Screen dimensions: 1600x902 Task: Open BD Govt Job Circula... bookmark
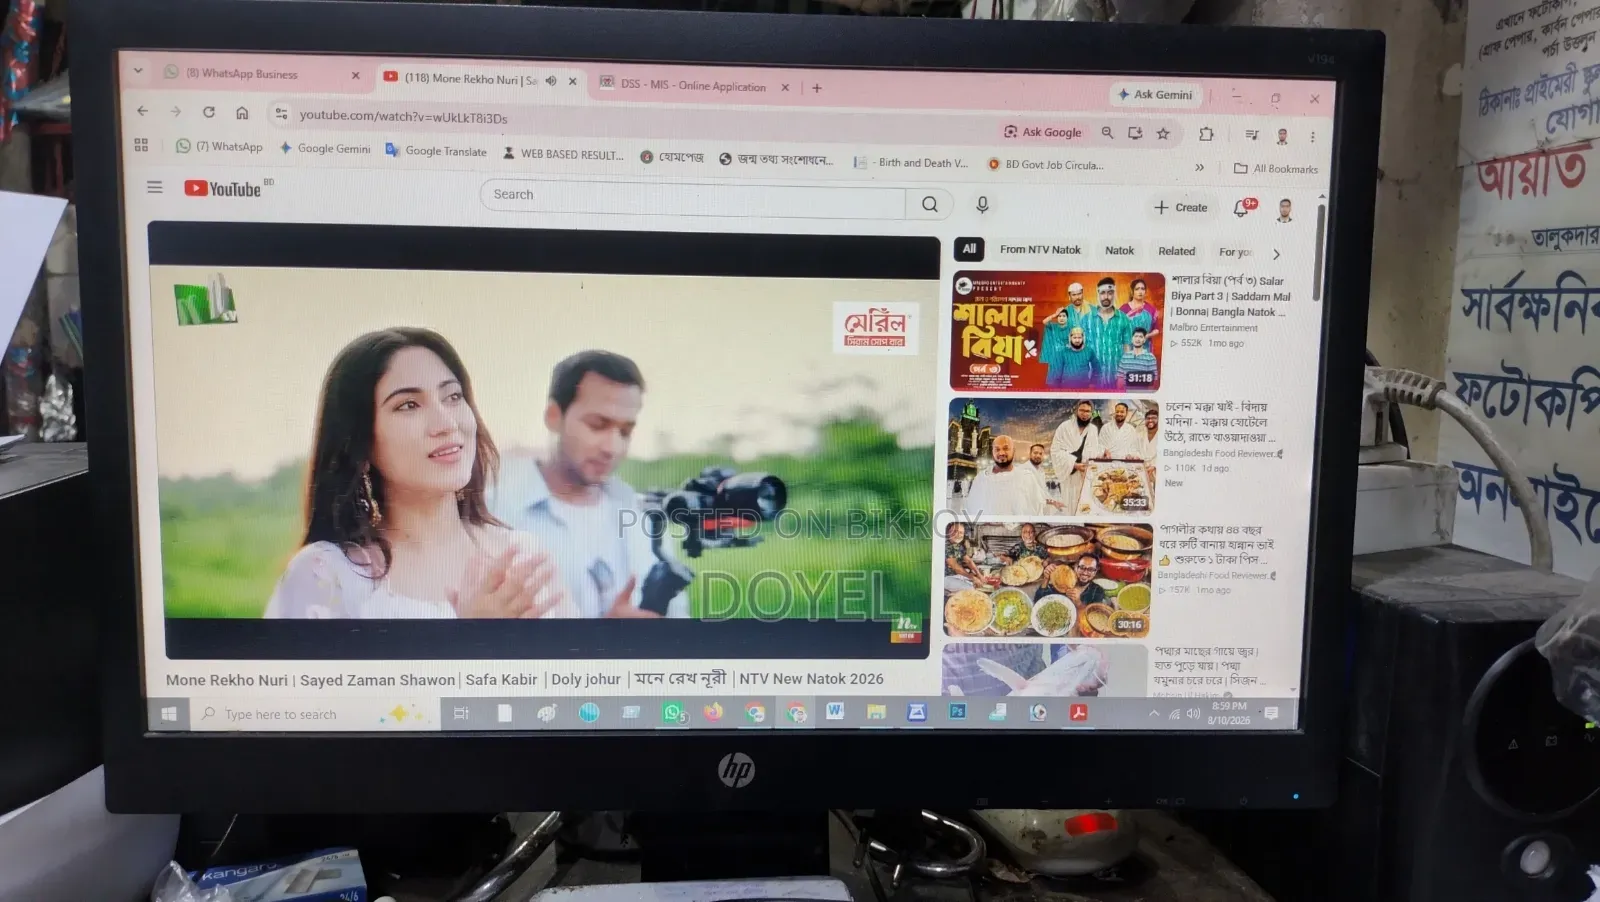point(1045,164)
